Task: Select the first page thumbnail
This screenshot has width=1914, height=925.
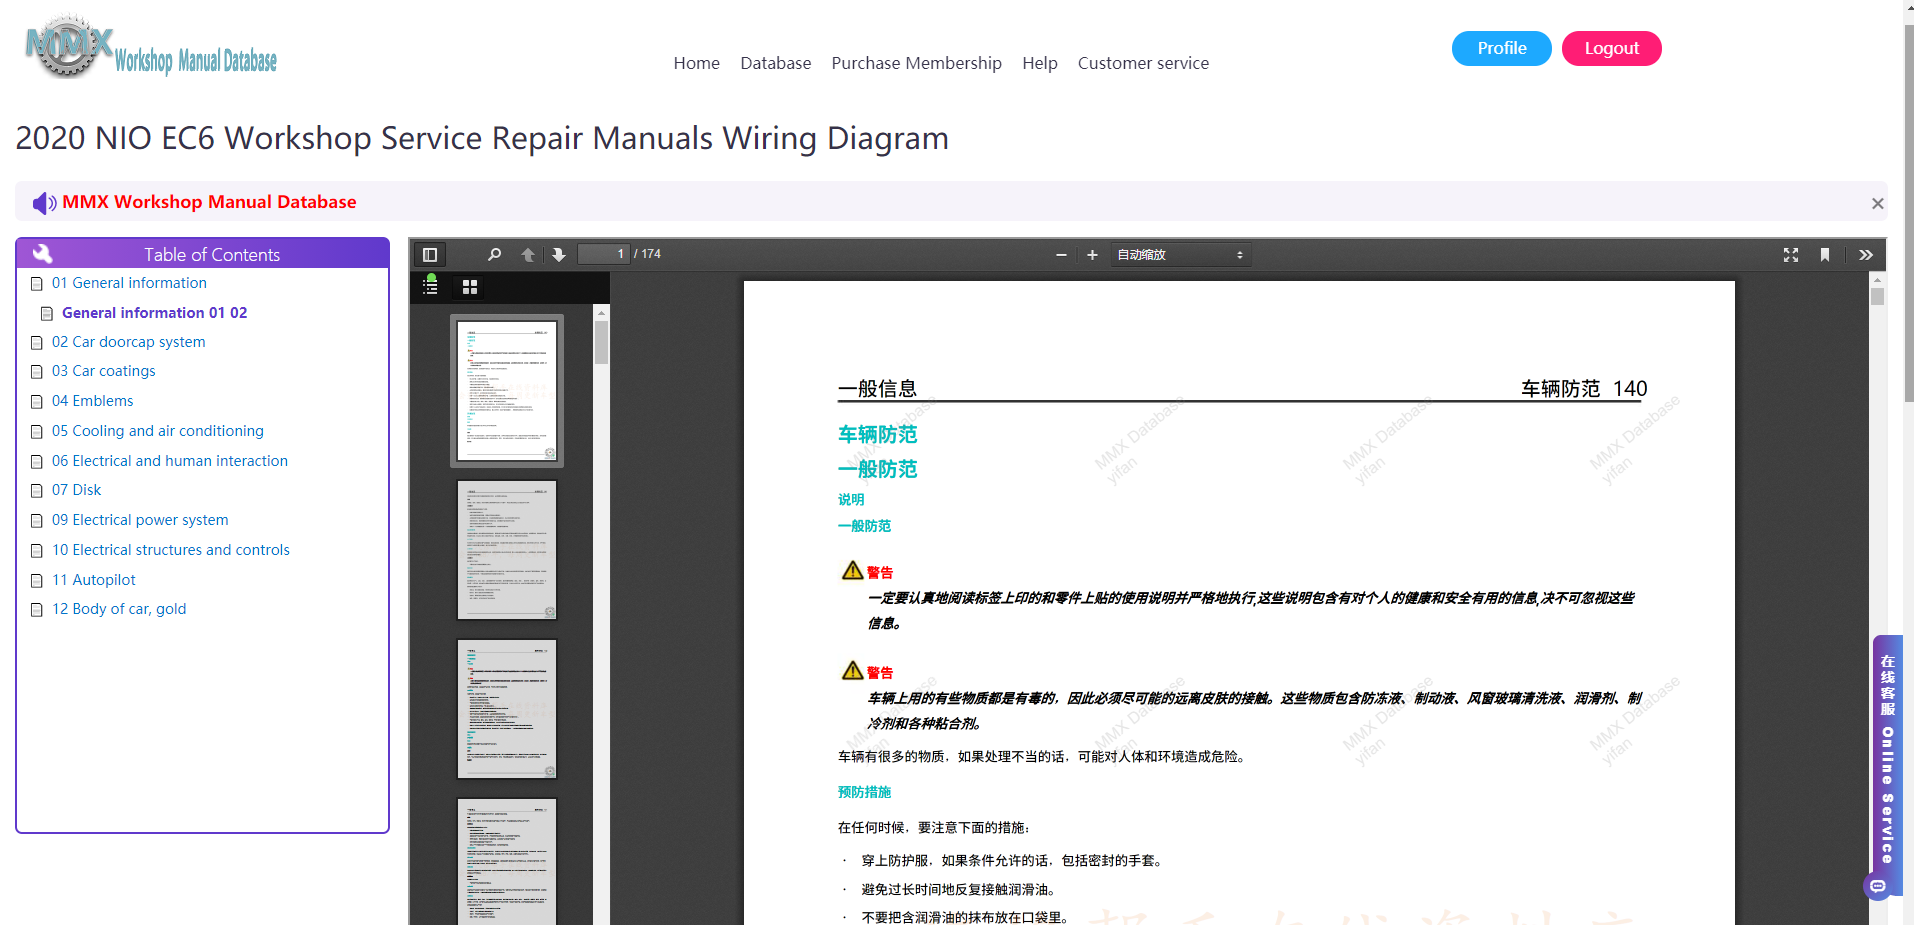Action: [x=507, y=391]
